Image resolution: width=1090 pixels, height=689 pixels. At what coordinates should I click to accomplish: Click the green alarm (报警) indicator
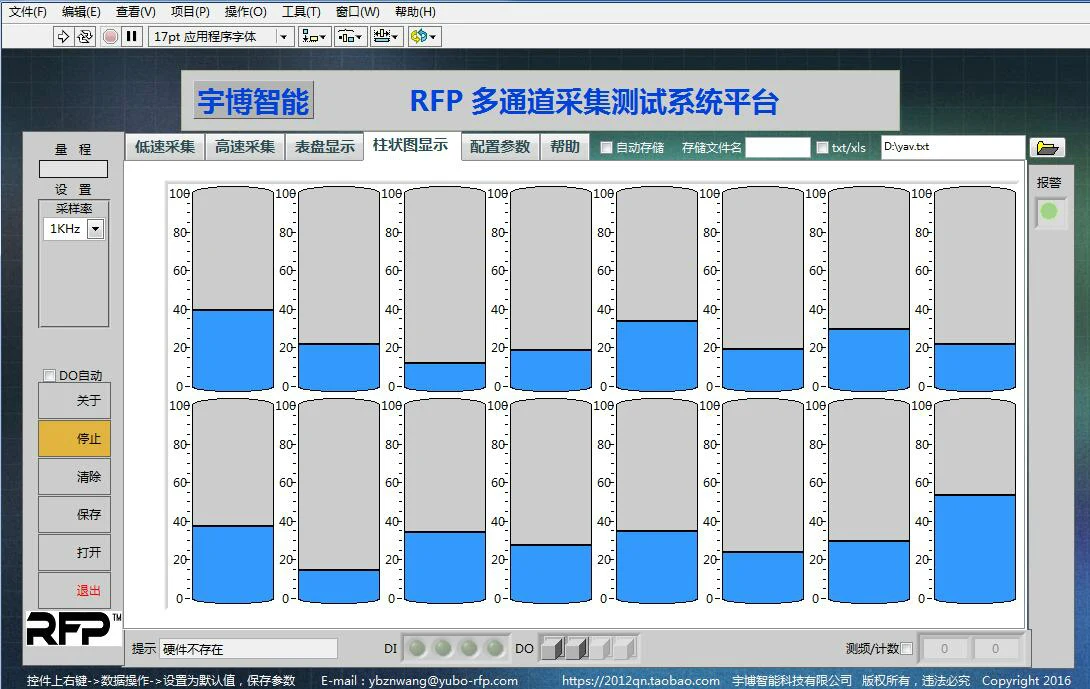pos(1049,211)
